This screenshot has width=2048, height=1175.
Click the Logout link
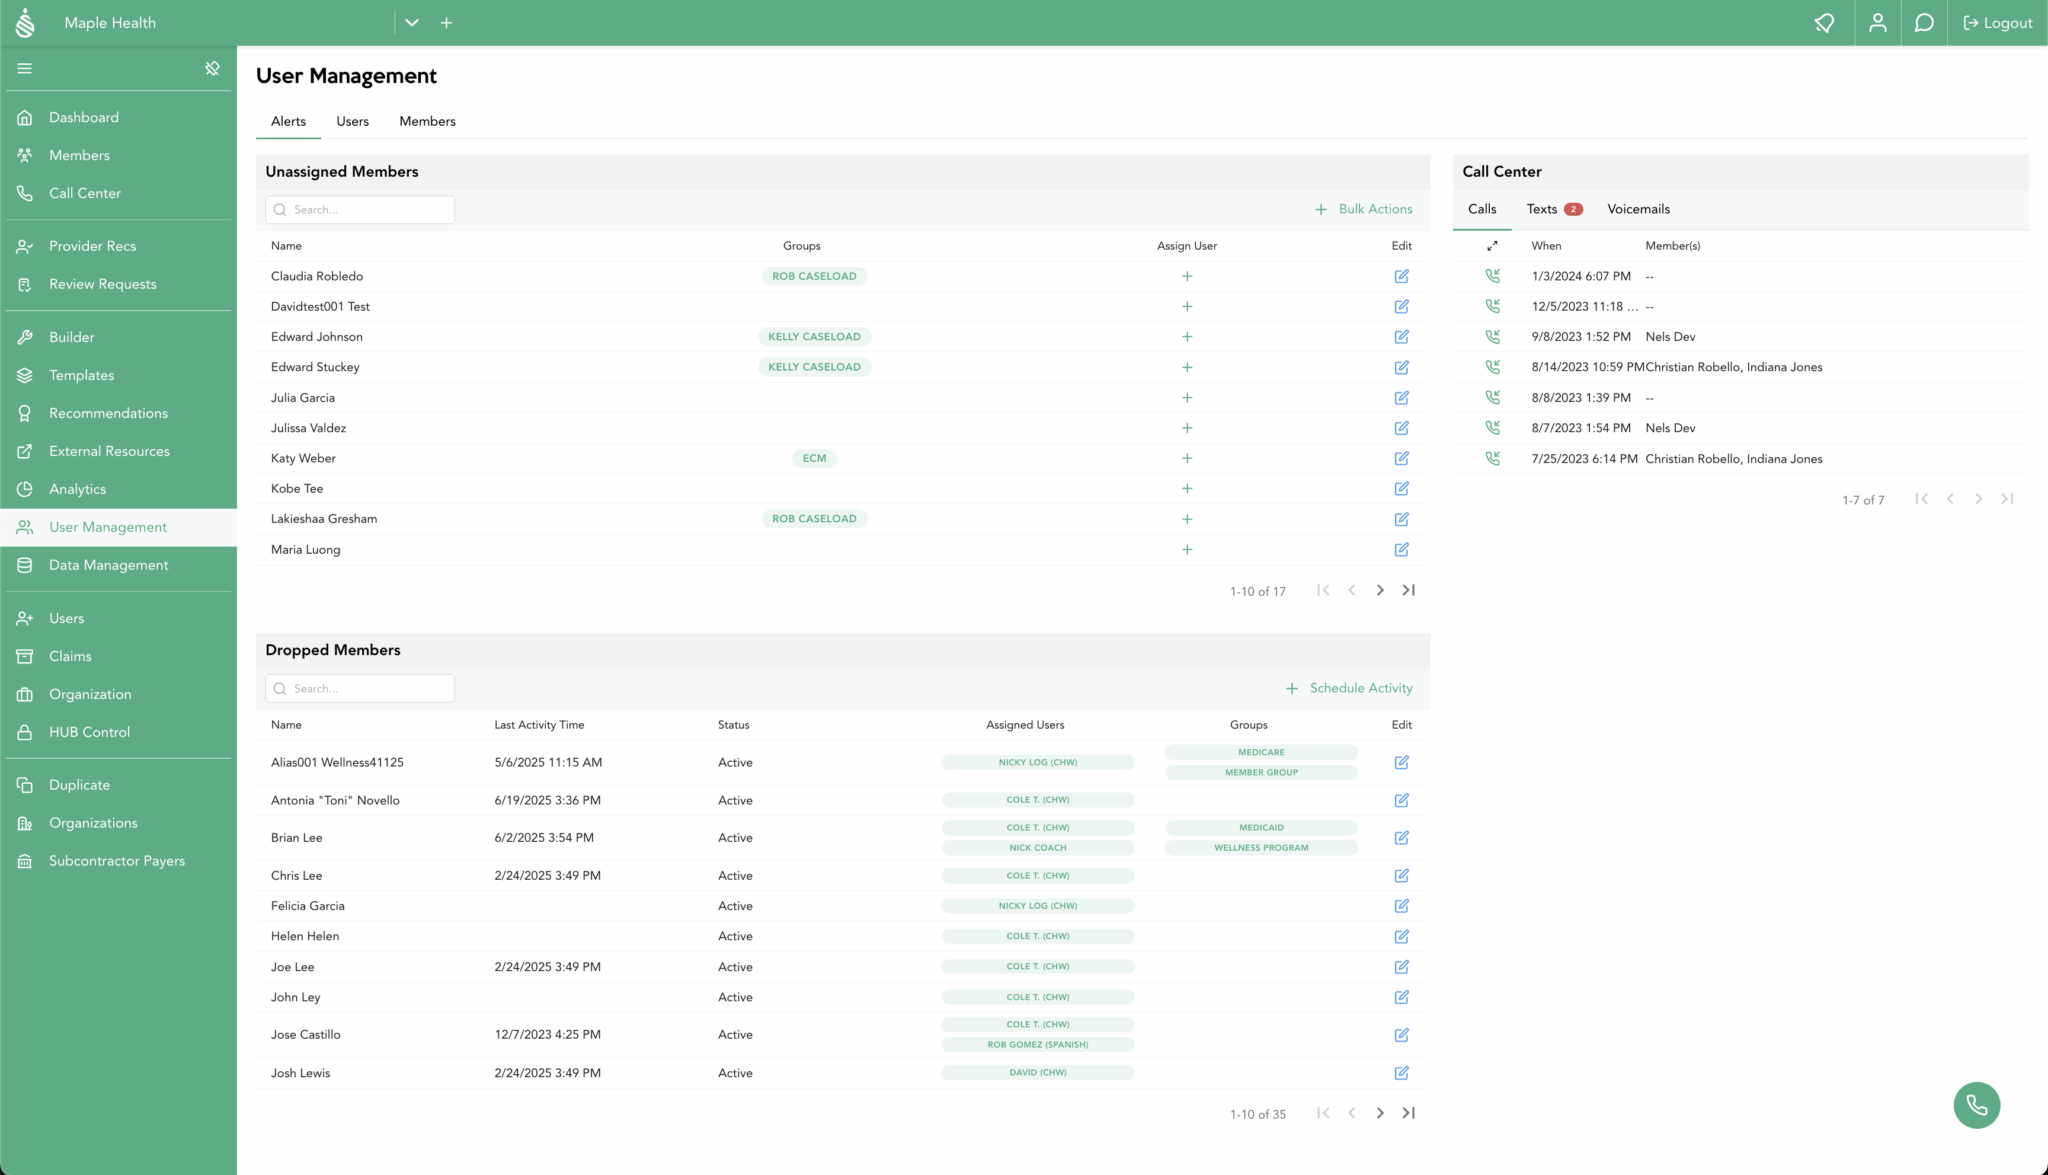(1997, 23)
